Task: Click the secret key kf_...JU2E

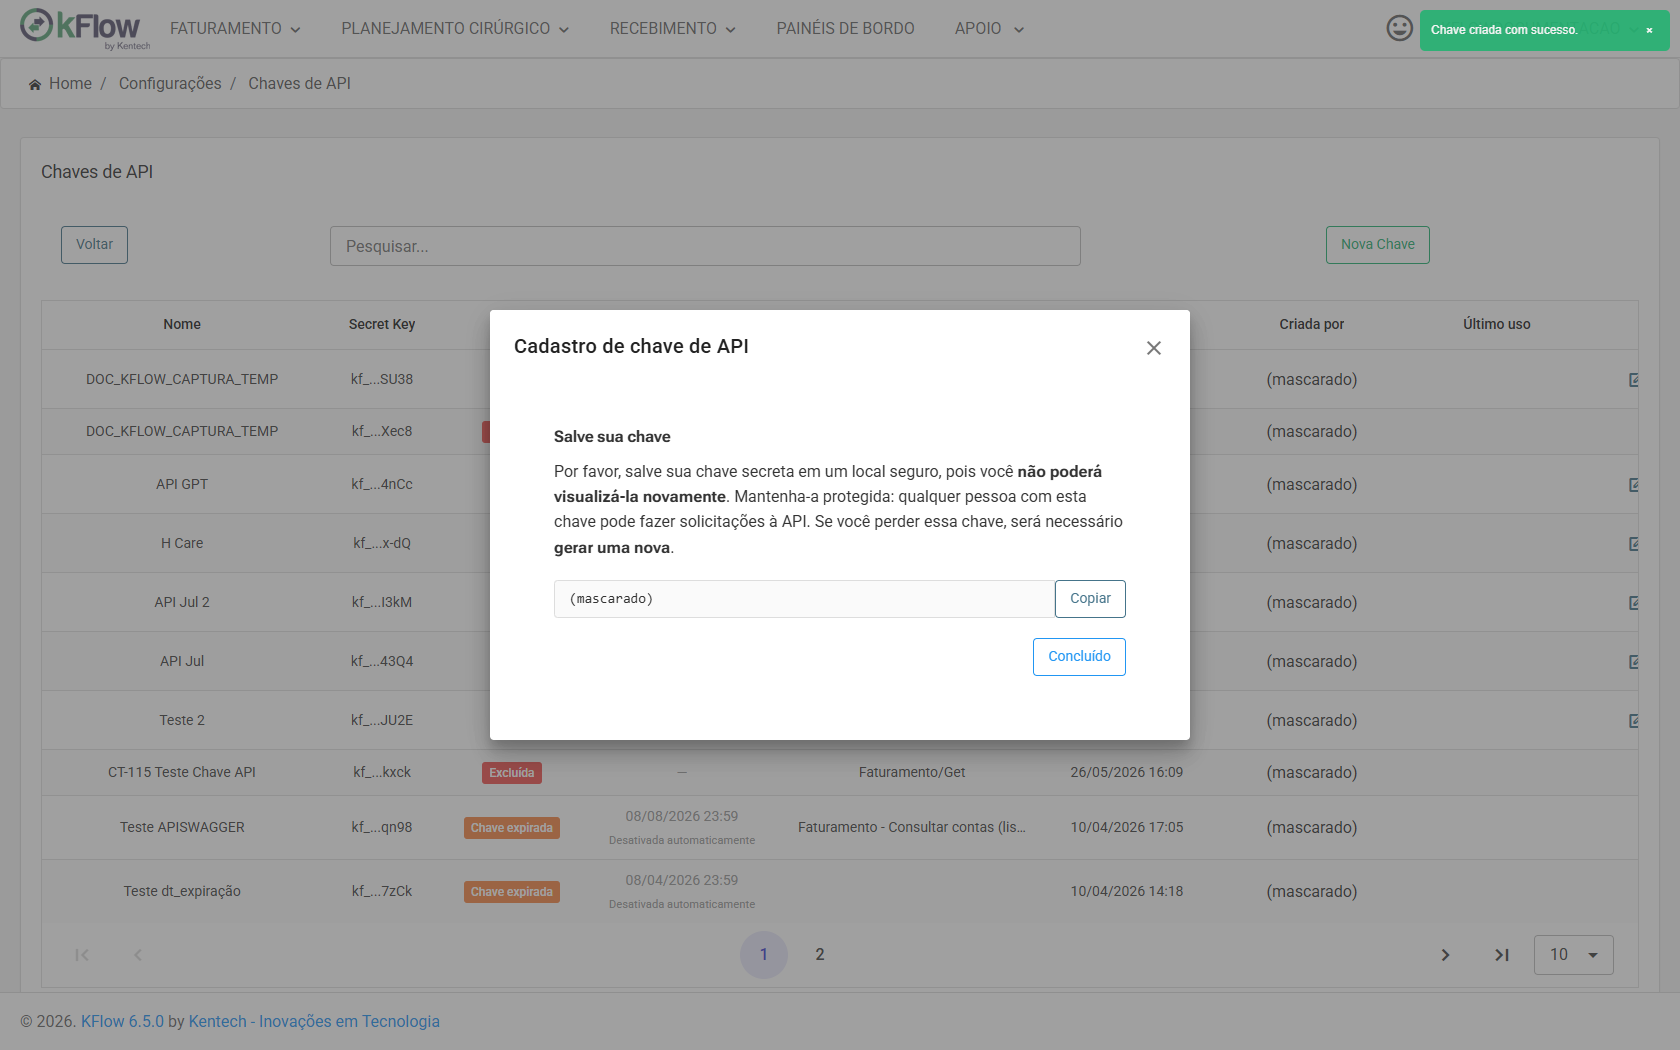Action: (382, 721)
